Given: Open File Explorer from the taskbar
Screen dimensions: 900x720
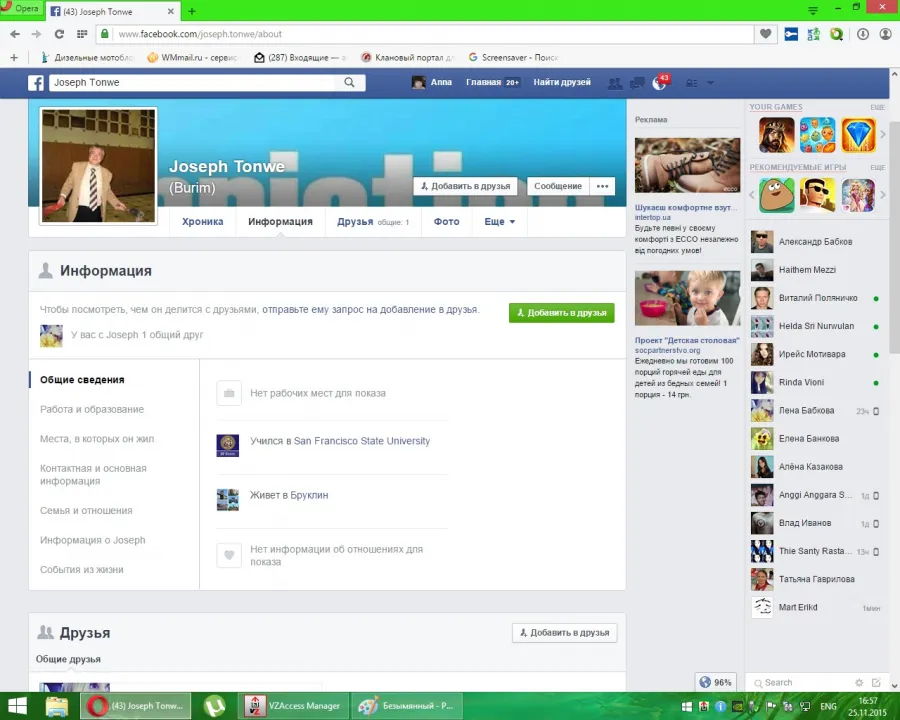Looking at the screenshot, I should pyautogui.click(x=56, y=706).
